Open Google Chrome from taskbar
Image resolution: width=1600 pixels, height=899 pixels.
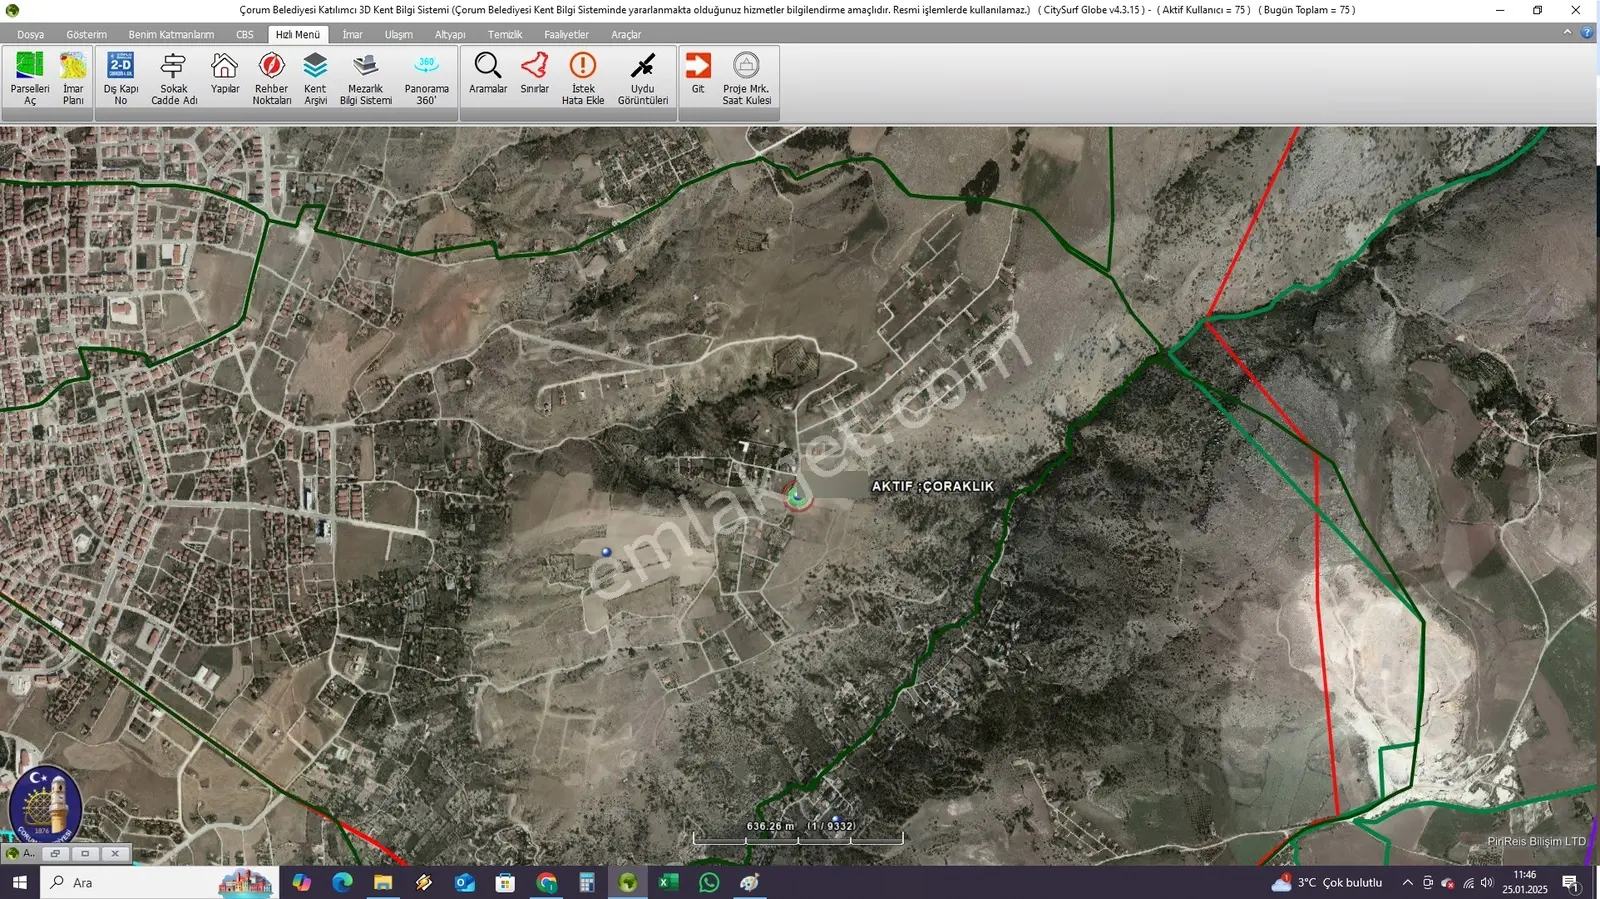click(546, 882)
